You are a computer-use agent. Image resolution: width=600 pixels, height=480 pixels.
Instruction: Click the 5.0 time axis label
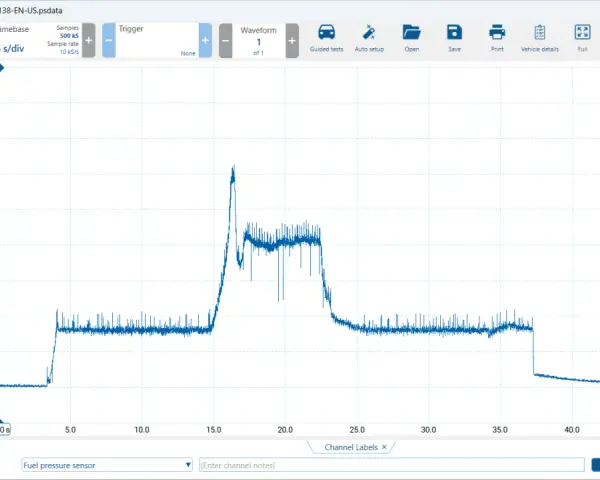point(70,430)
